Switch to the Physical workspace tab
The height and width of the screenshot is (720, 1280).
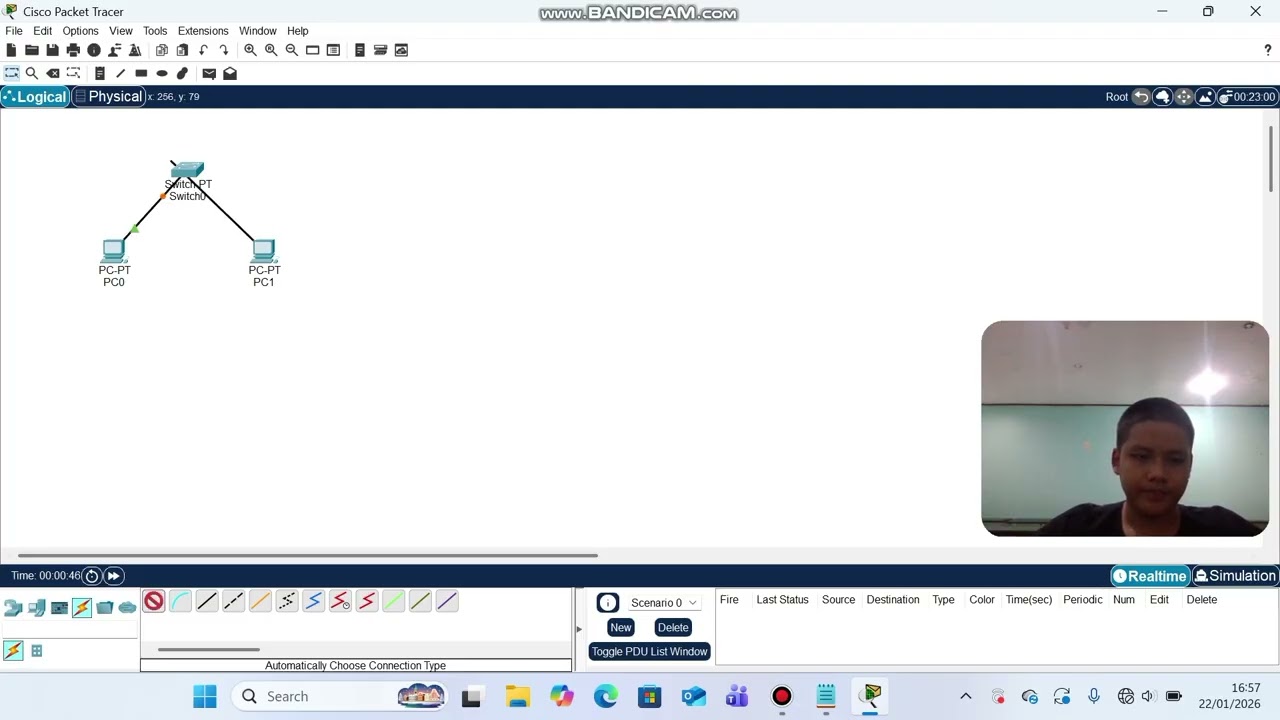click(108, 97)
